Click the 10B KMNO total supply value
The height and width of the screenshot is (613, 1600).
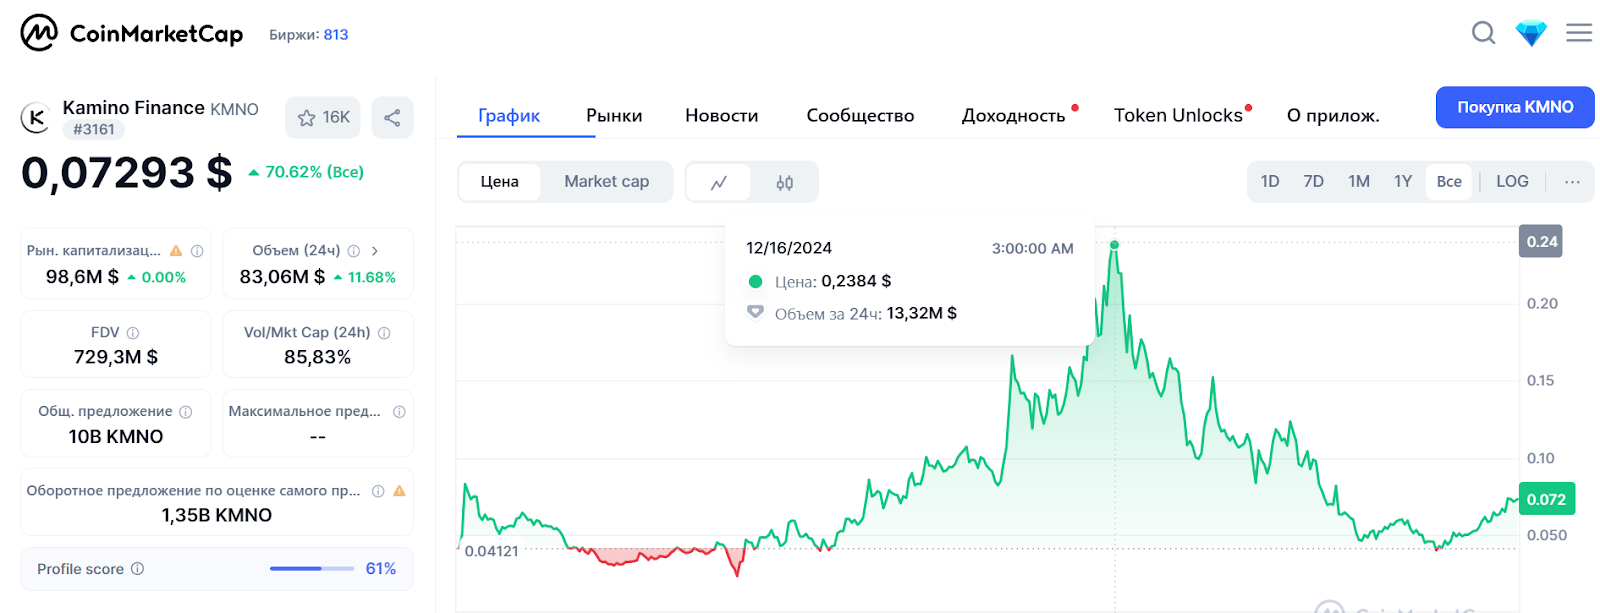[116, 437]
